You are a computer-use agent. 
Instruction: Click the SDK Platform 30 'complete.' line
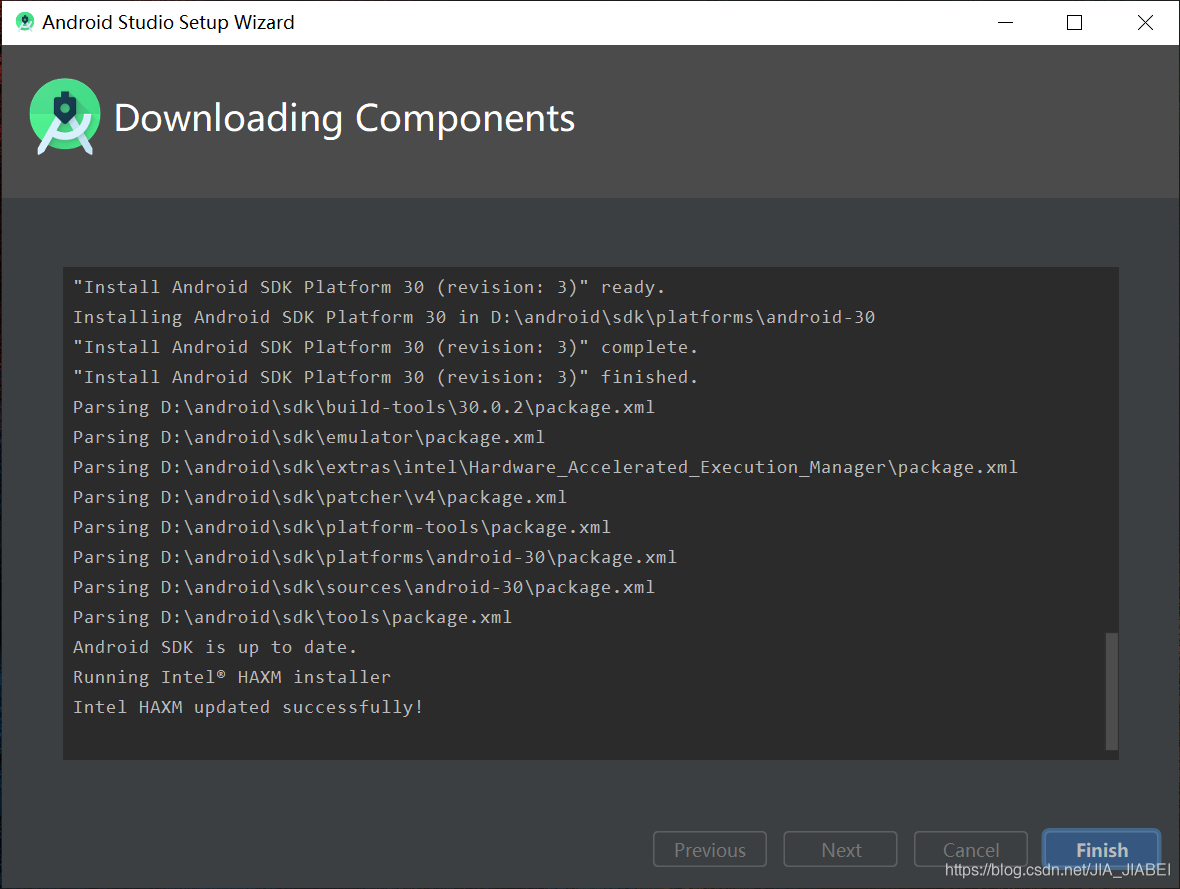pyautogui.click(x=385, y=347)
